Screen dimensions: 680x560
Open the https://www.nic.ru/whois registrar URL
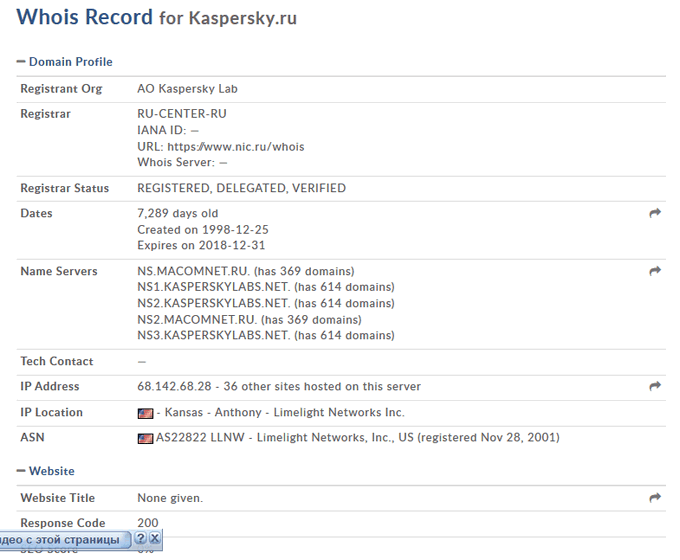[236, 147]
